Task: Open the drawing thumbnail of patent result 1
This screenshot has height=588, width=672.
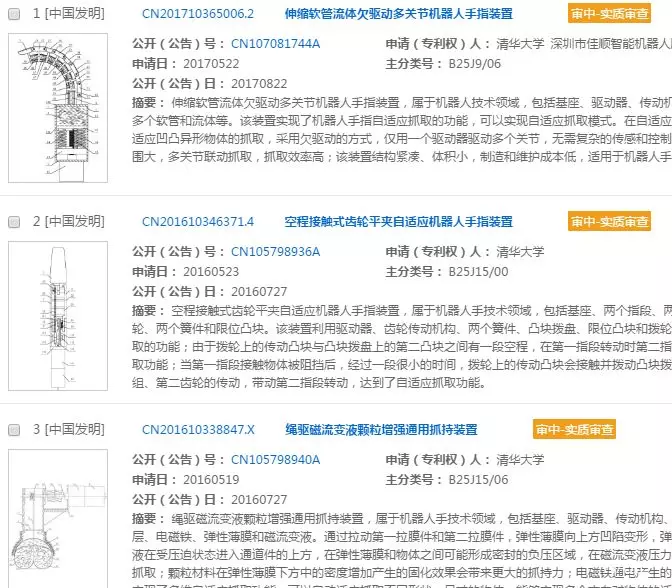Action: tap(58, 108)
